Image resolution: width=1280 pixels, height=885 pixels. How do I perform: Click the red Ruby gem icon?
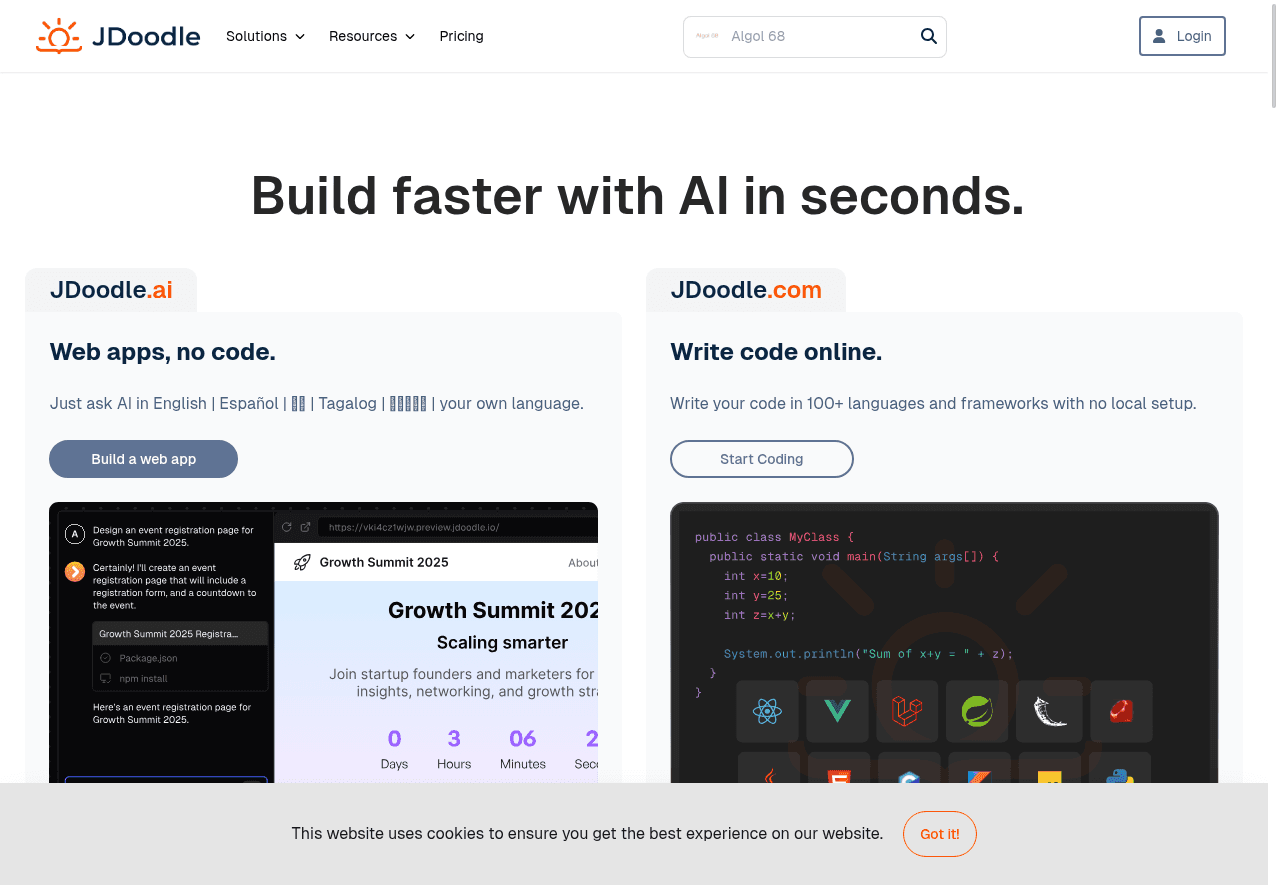click(x=1121, y=711)
